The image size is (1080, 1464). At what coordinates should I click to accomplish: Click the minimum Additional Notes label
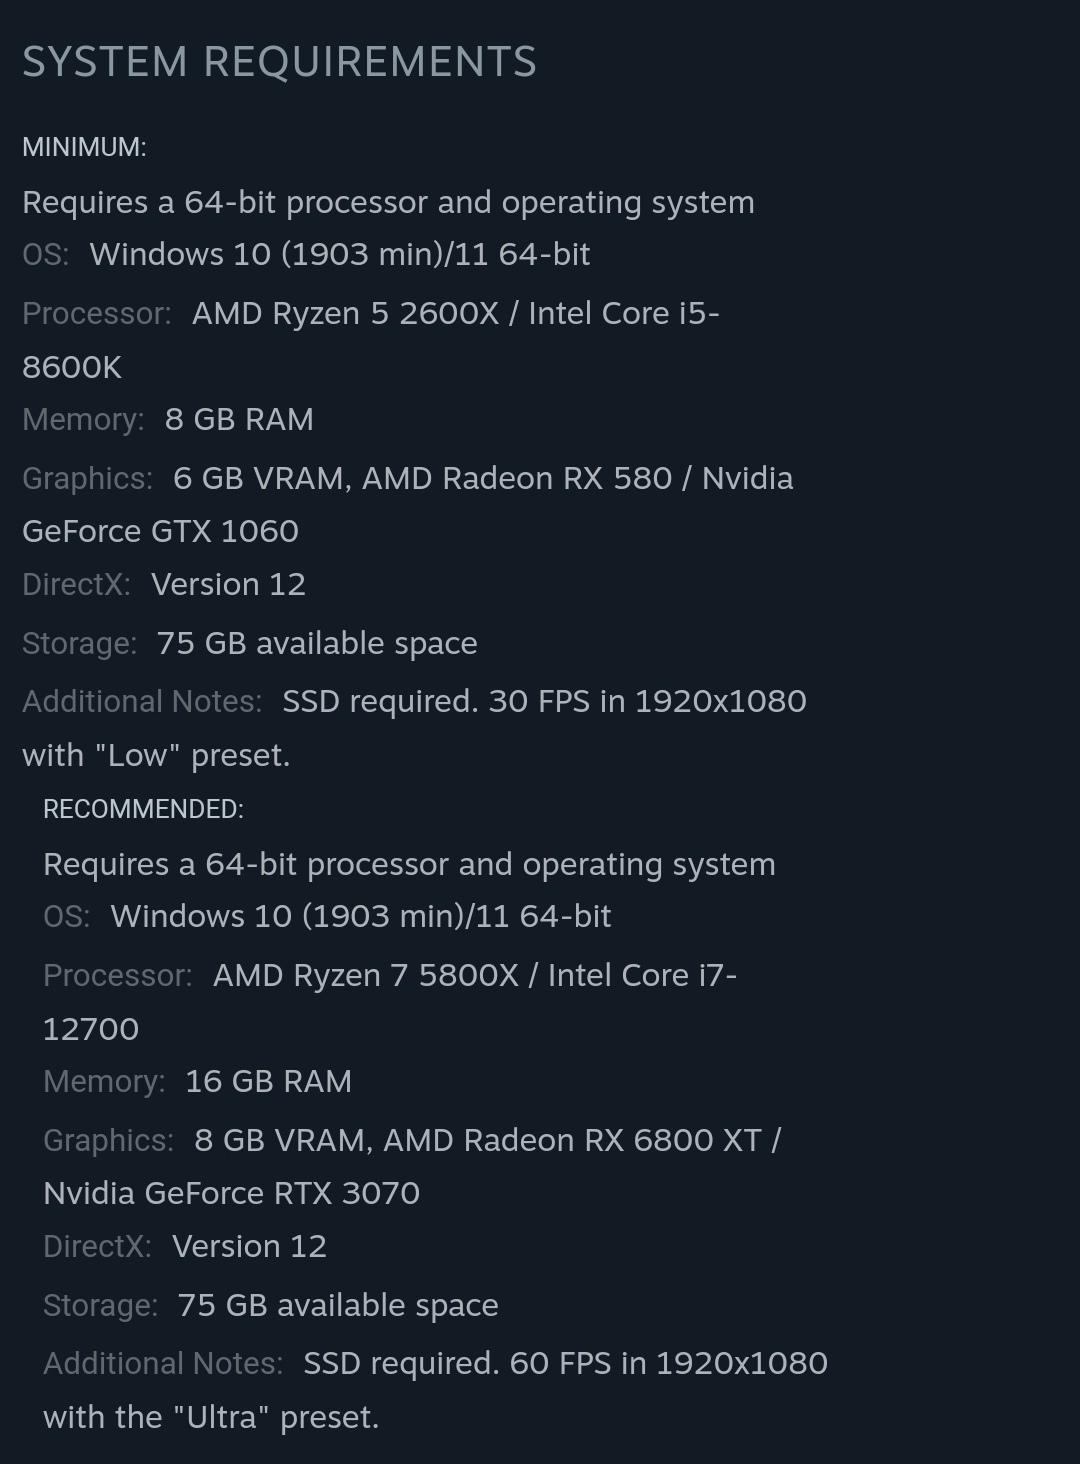tap(141, 701)
